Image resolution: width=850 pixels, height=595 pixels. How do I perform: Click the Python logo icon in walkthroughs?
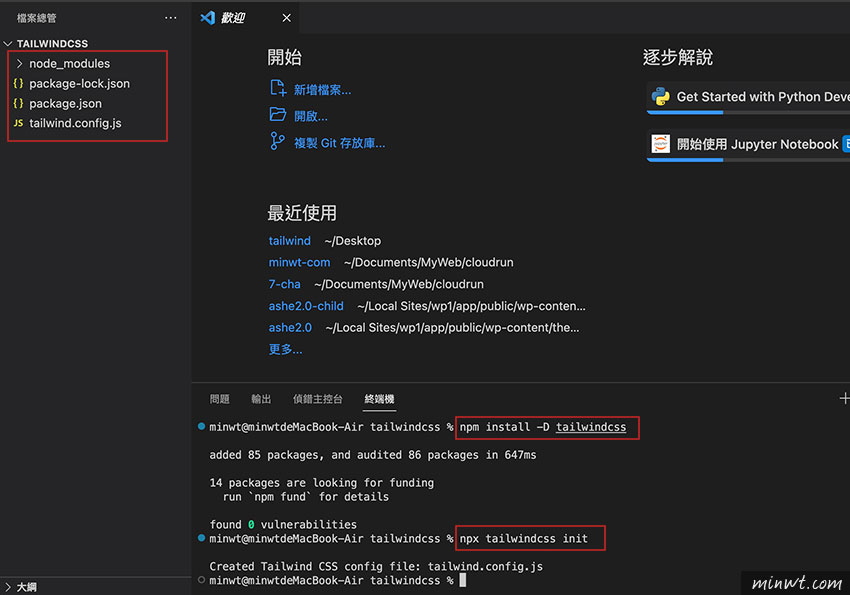tap(660, 96)
